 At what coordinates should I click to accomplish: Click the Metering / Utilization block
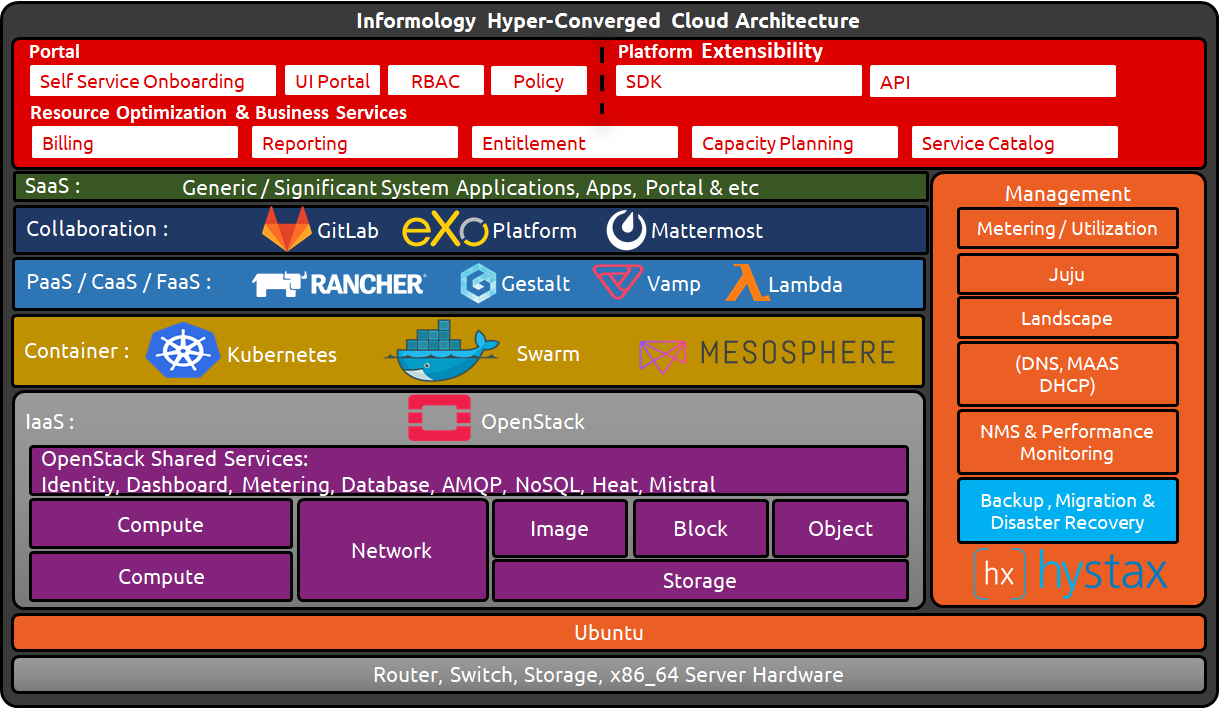1067,228
